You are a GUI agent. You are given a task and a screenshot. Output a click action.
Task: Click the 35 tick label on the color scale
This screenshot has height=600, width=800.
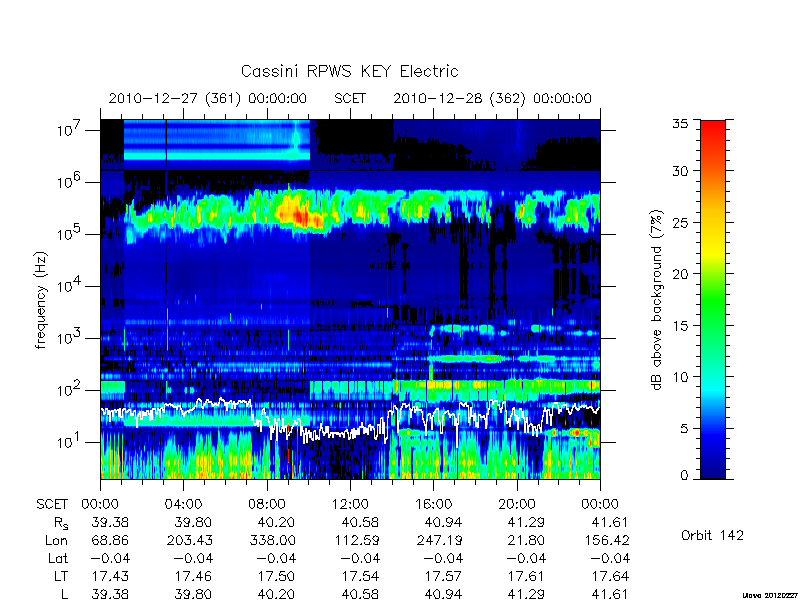[x=681, y=124]
